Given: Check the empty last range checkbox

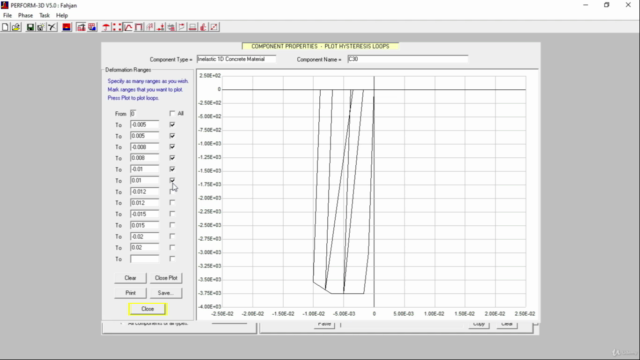Looking at the screenshot, I should click(x=172, y=258).
